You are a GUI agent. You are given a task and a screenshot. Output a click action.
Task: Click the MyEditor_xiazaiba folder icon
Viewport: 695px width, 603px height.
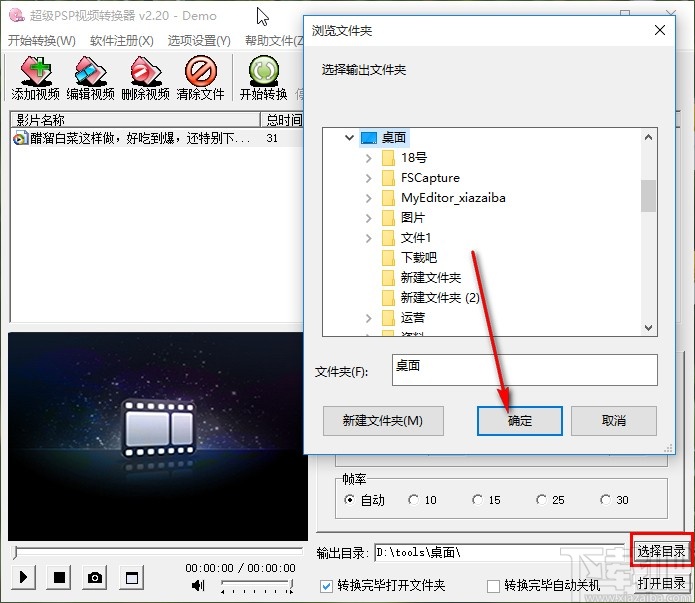[x=388, y=198]
